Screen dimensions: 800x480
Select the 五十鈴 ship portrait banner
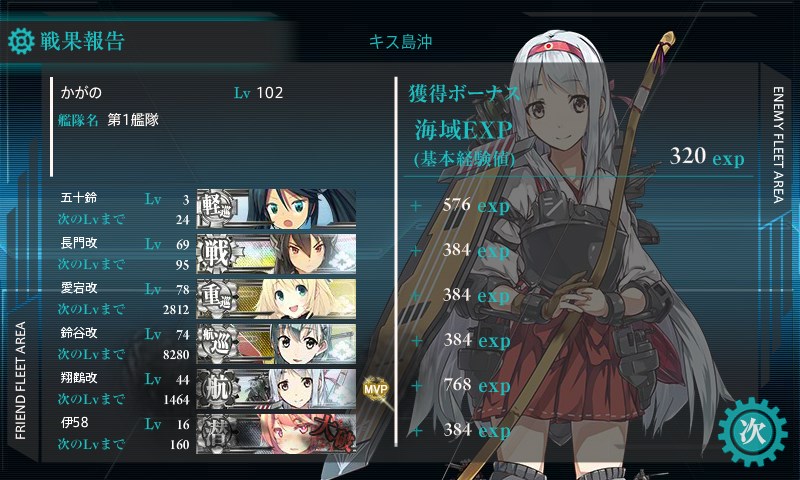[276, 209]
